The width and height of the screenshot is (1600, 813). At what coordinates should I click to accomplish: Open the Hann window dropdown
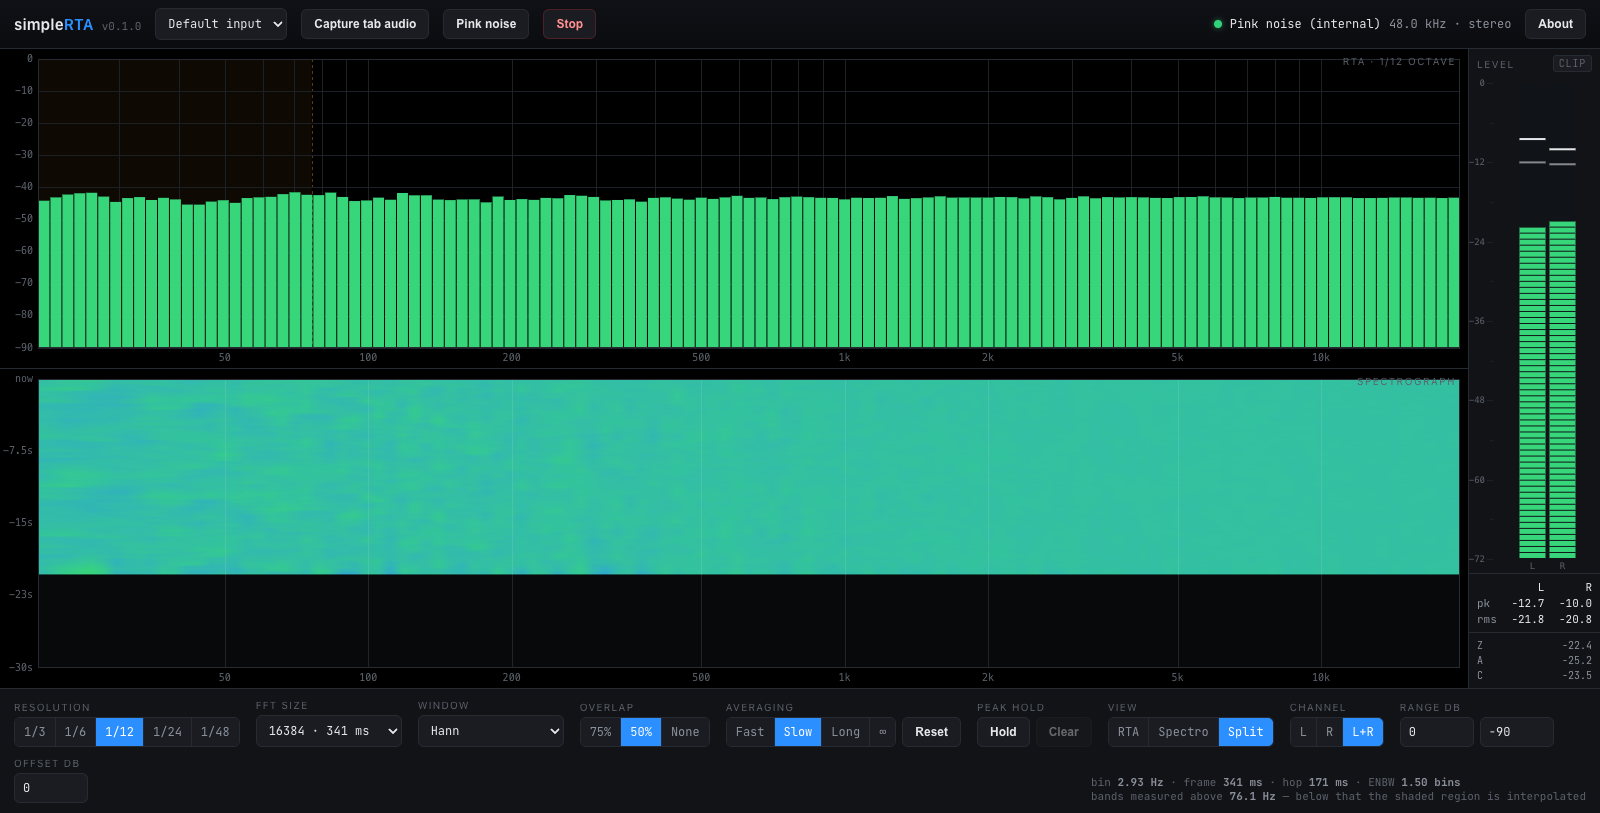point(491,731)
